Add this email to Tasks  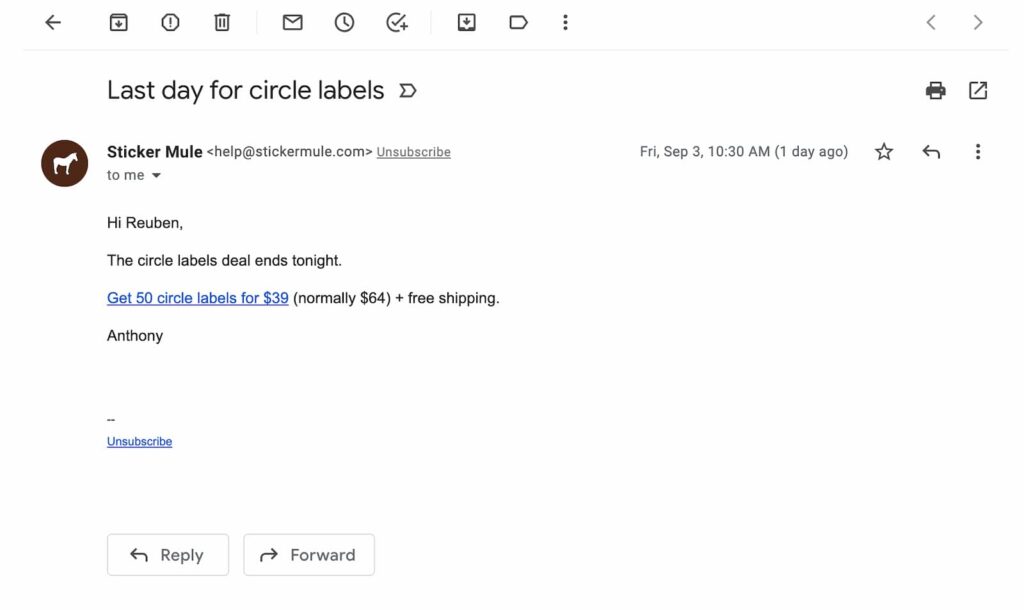coord(397,22)
